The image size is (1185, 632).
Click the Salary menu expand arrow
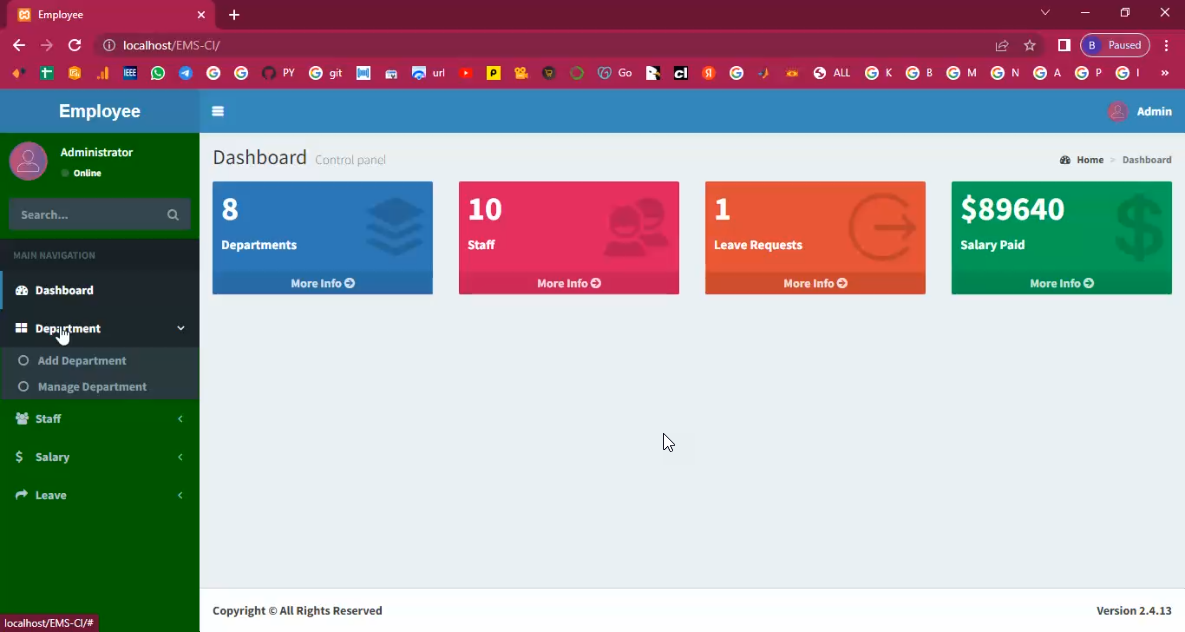[181, 457]
